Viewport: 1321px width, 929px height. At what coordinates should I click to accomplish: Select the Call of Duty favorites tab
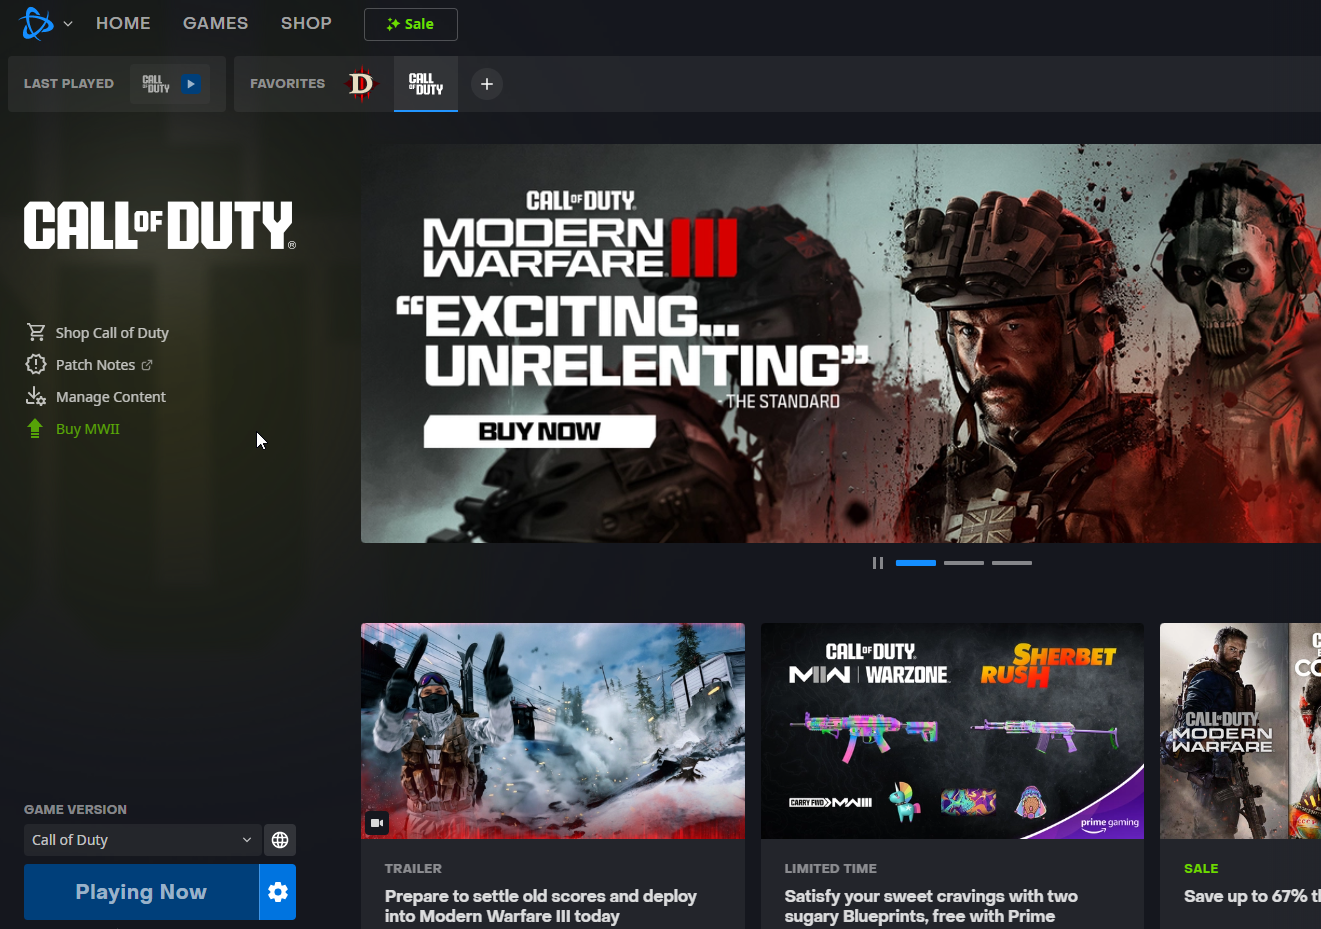click(x=426, y=84)
